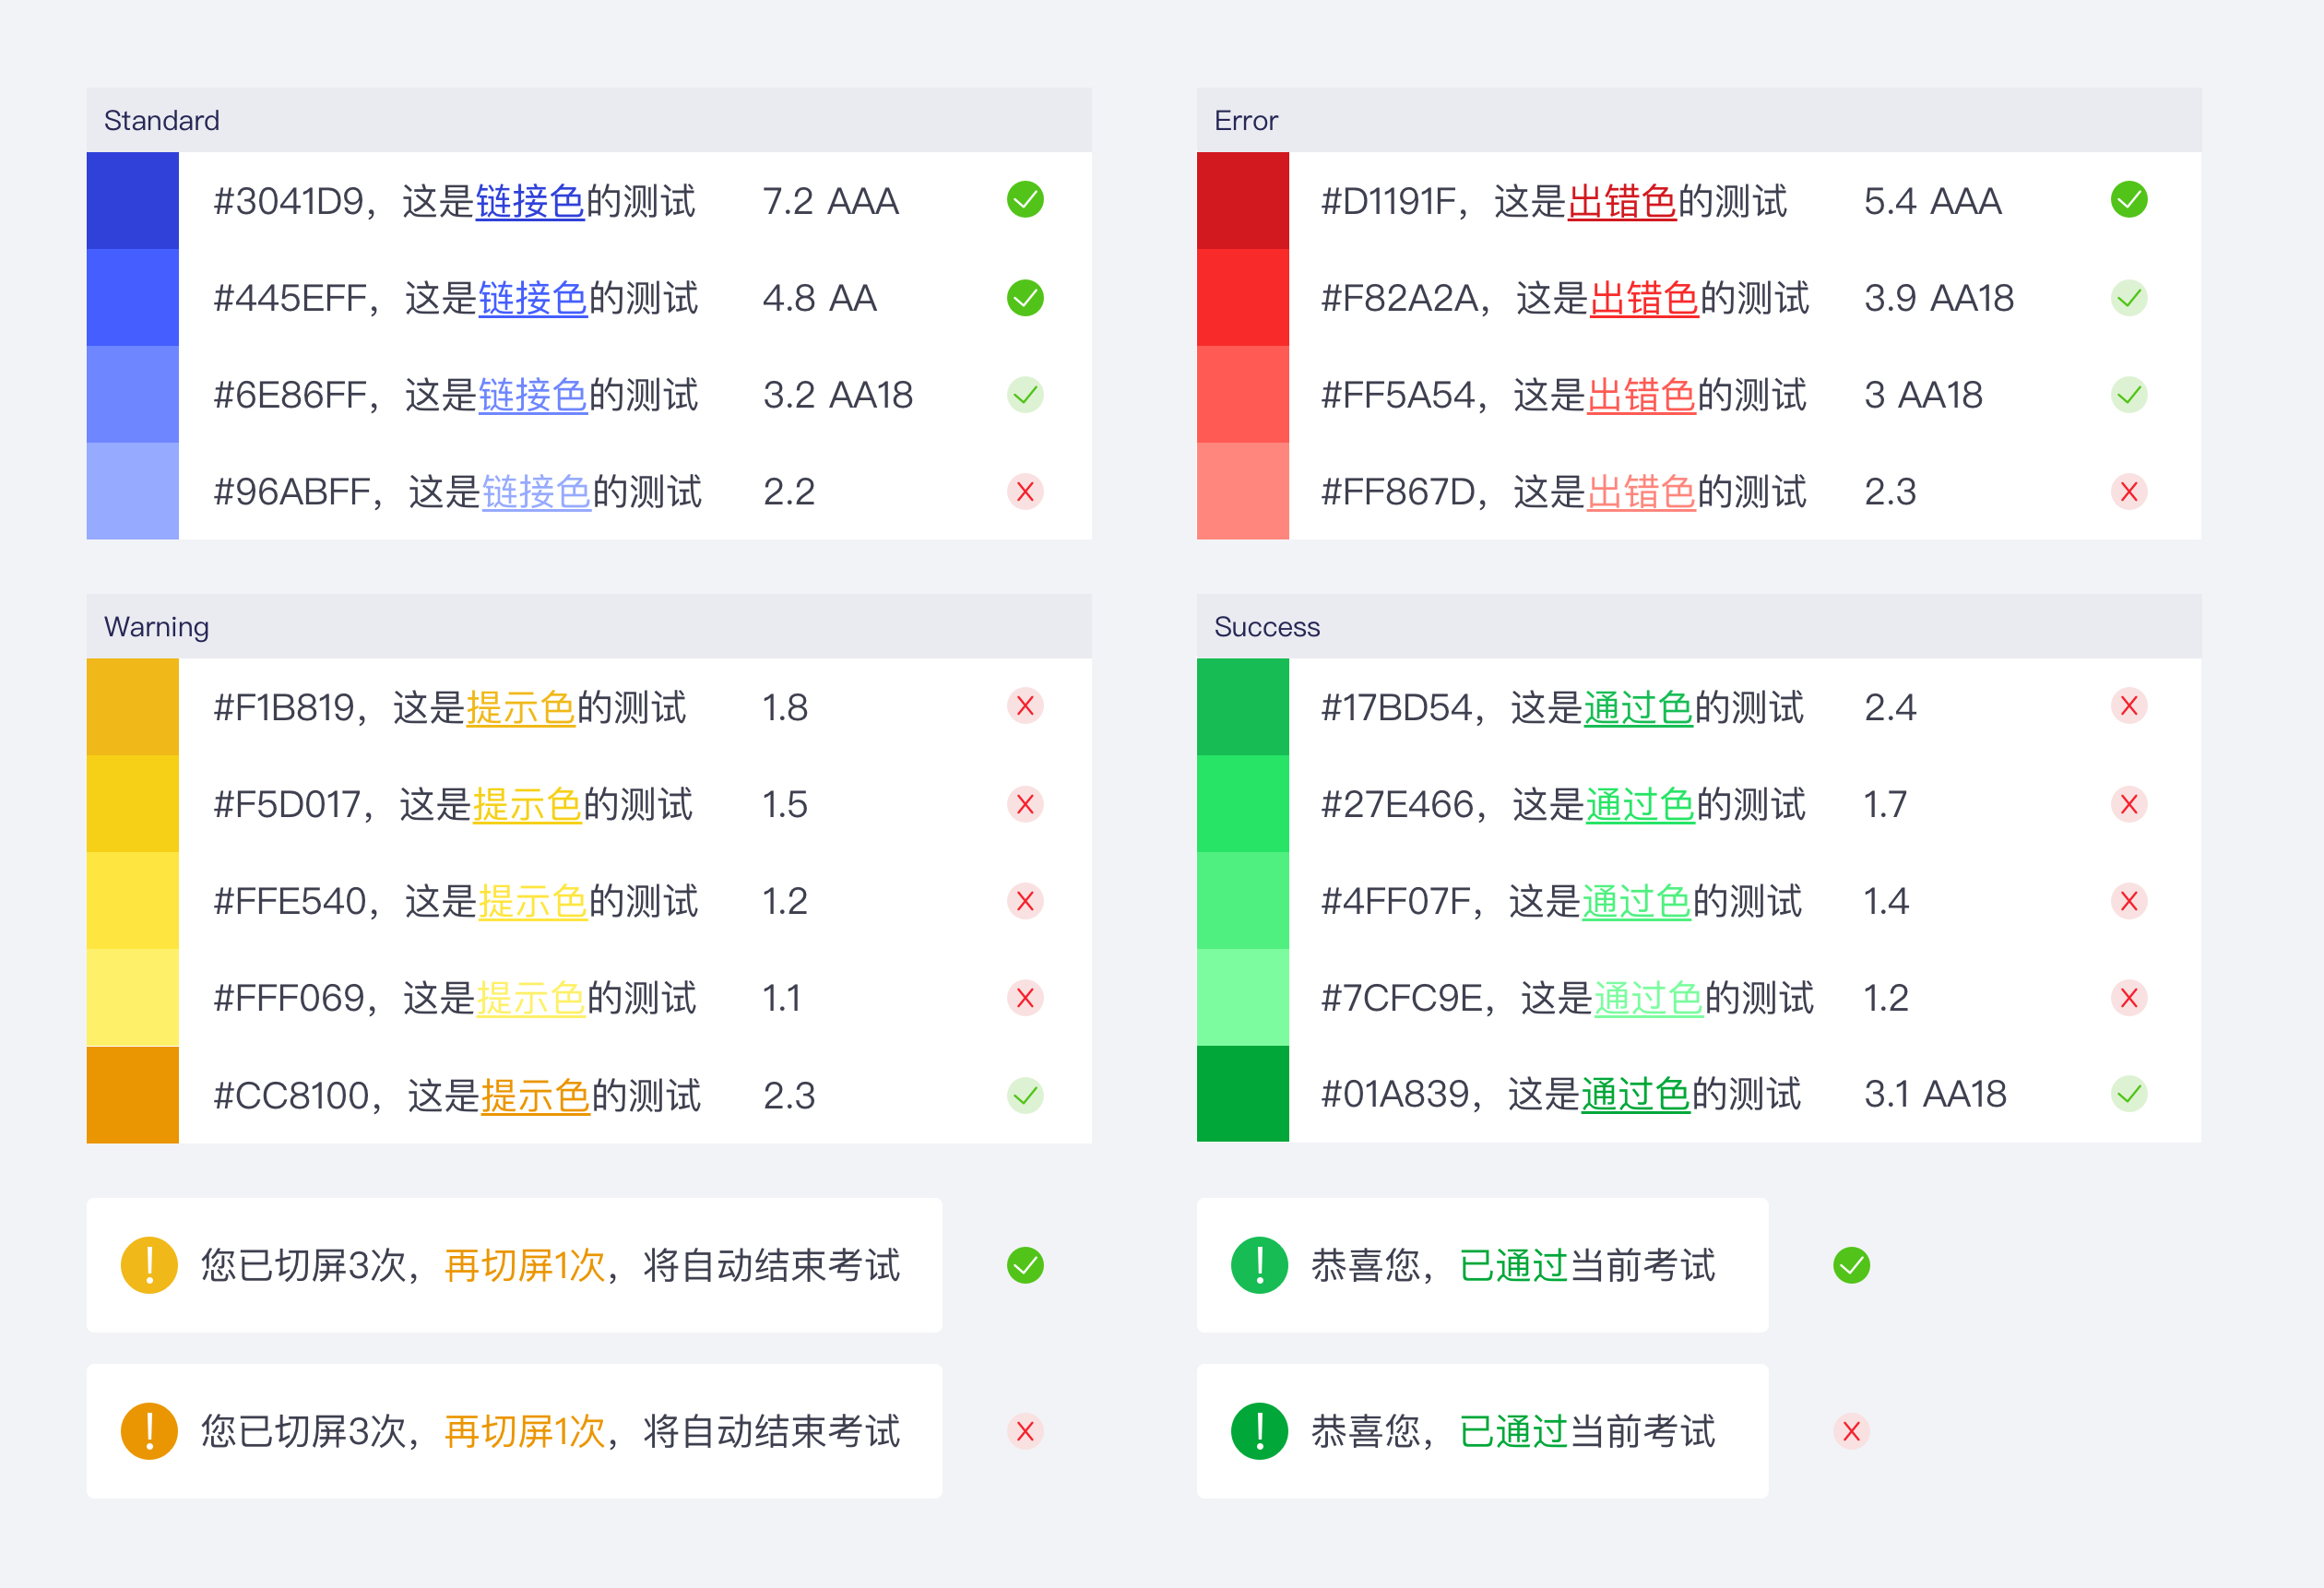Select the #CC8100 dark orange swatch
Viewport: 2324px width, 1588px height.
coord(132,1094)
